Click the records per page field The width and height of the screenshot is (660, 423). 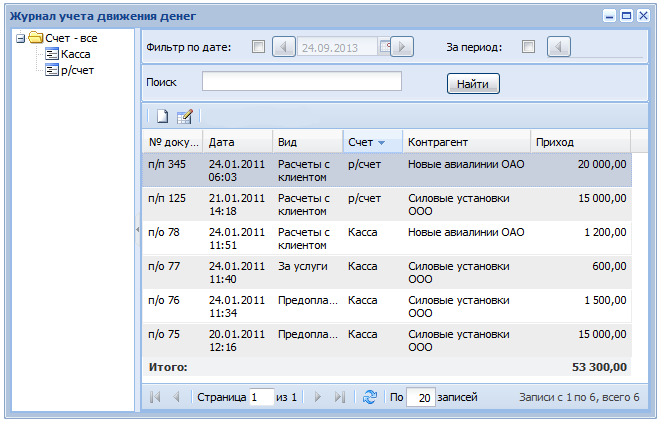point(420,397)
